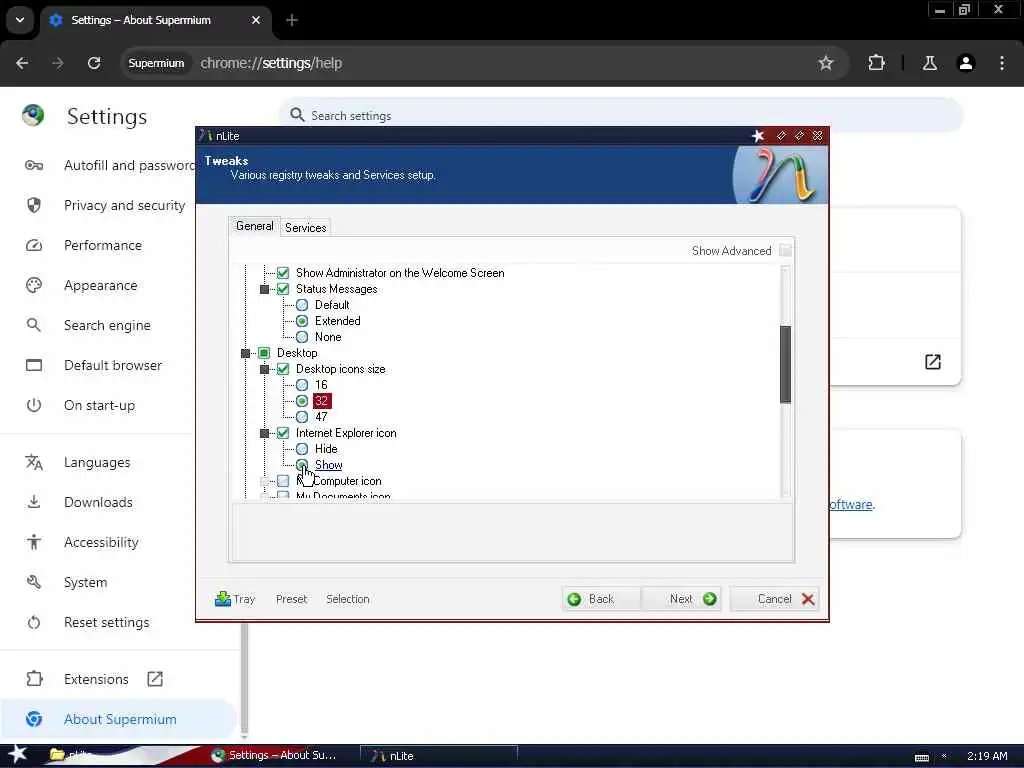Open the Preset menu in nLite
The width and height of the screenshot is (1024, 768).
pyautogui.click(x=291, y=599)
